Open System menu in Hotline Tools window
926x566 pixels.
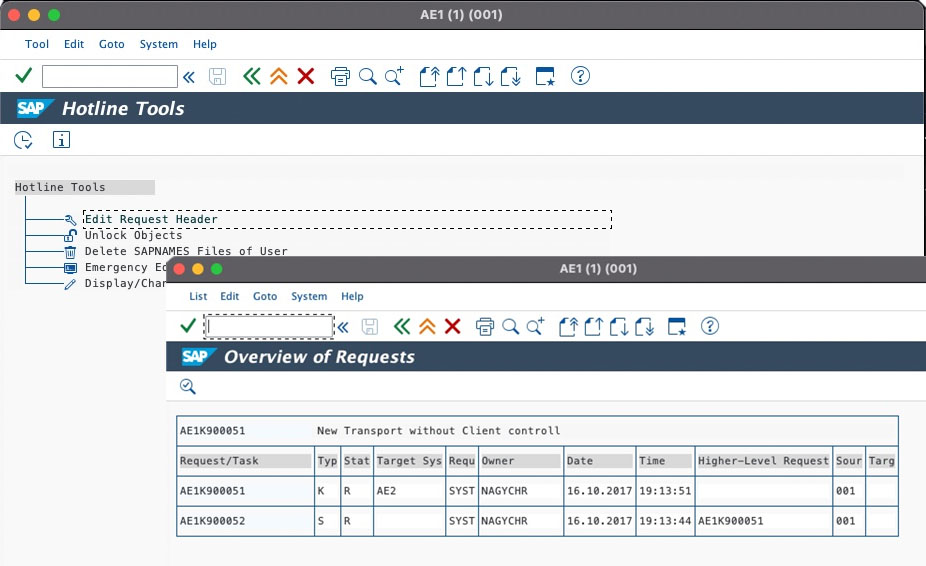pyautogui.click(x=158, y=44)
